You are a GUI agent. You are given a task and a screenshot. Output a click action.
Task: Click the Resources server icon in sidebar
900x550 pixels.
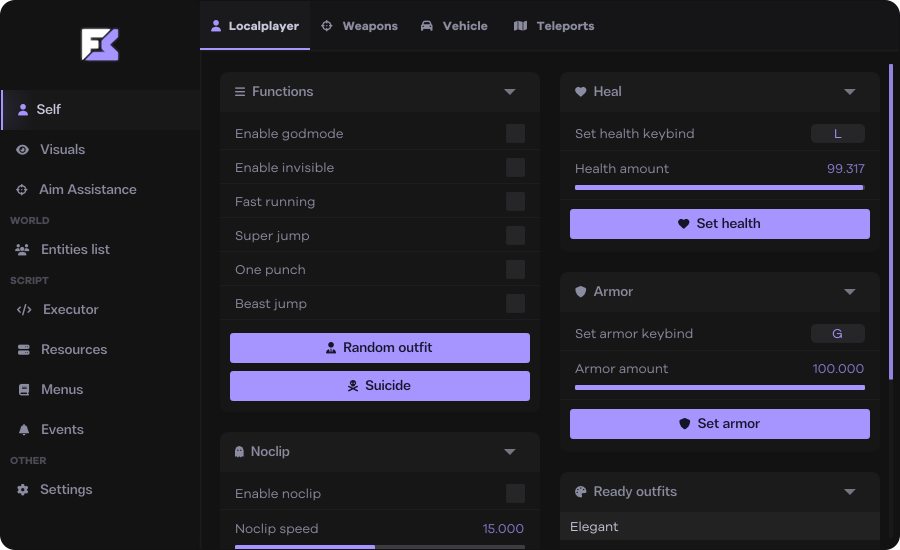(x=22, y=350)
